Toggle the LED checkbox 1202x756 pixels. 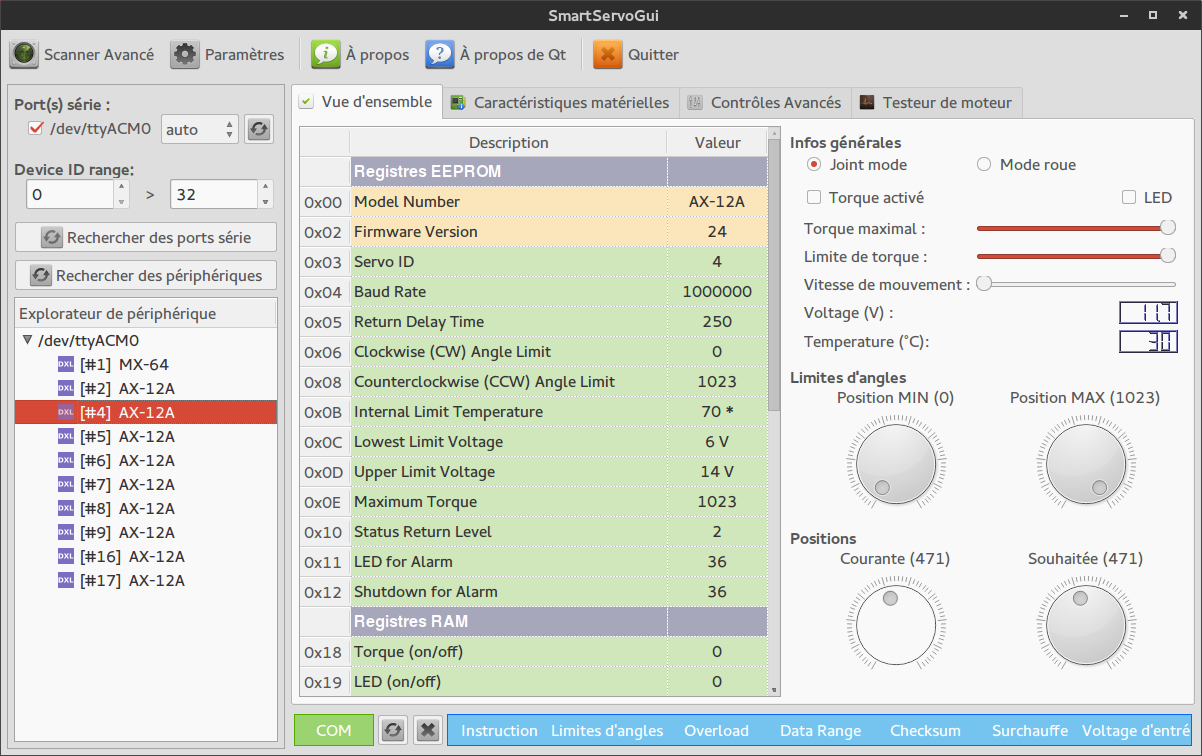[x=1129, y=198]
